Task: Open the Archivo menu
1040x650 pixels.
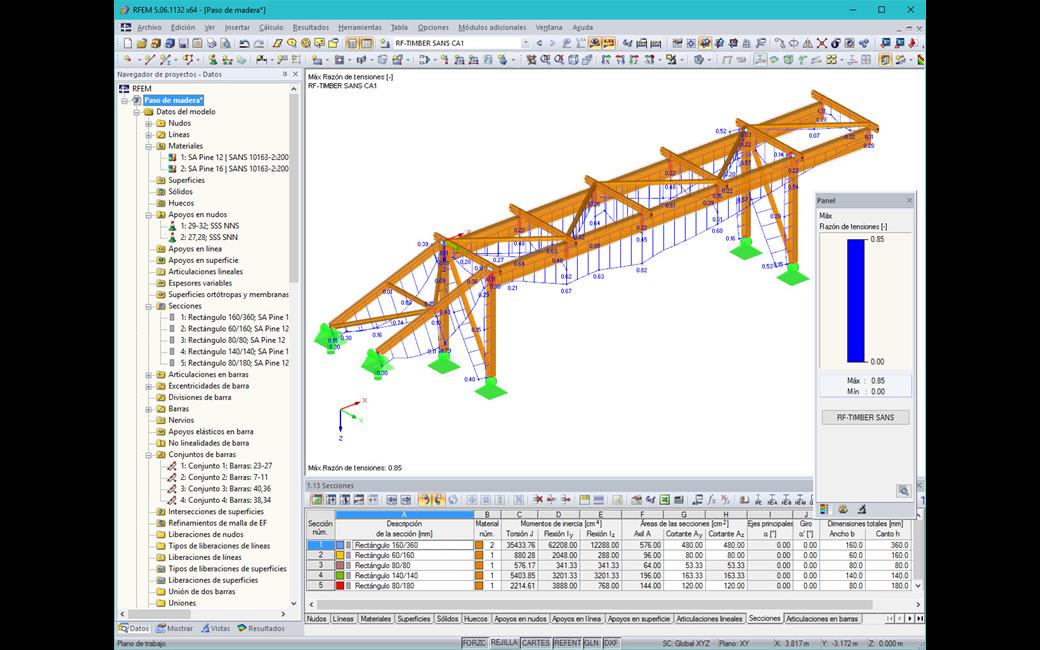Action: click(149, 28)
